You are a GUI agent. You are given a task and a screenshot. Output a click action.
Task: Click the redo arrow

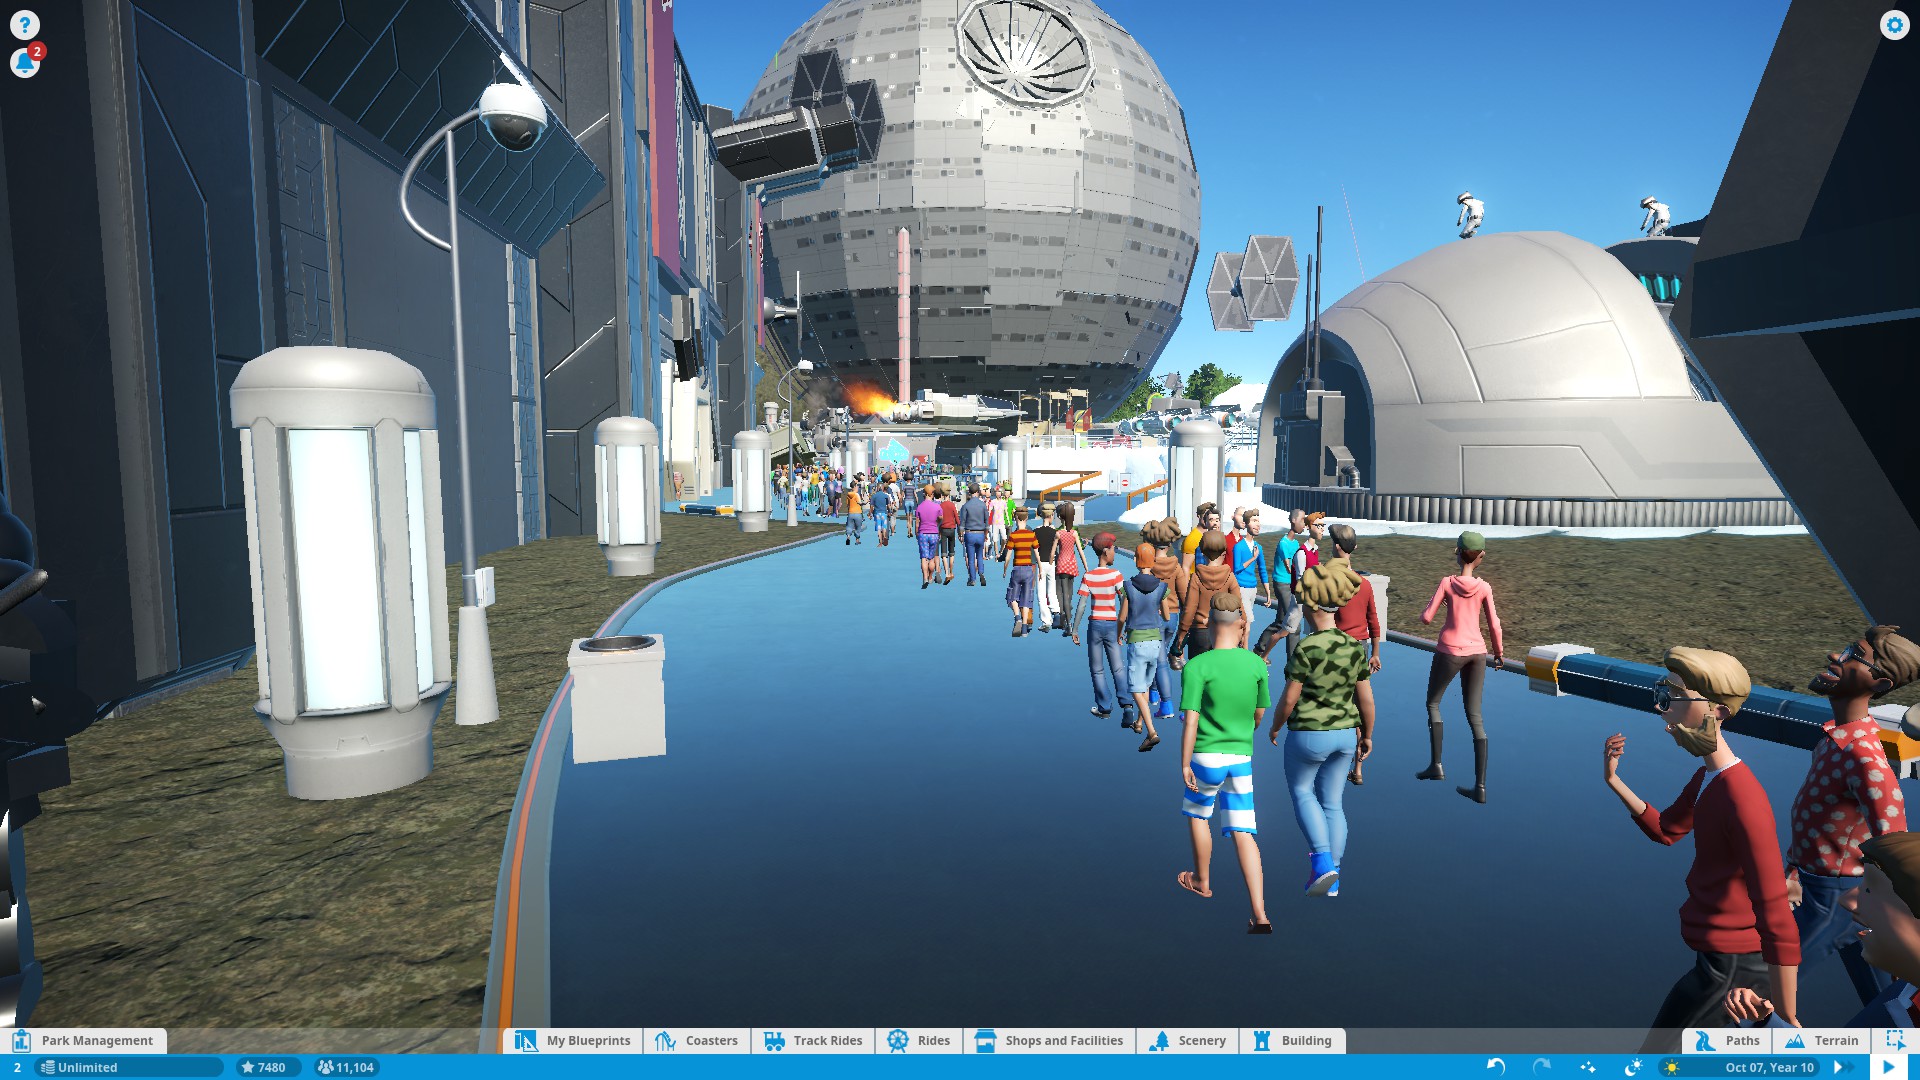(x=1542, y=1067)
